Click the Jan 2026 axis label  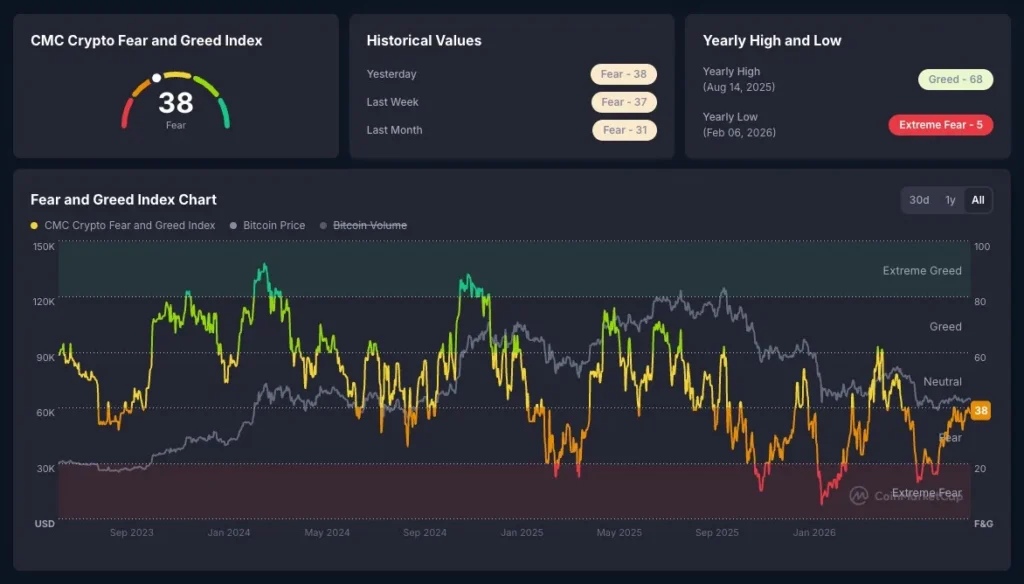tap(814, 532)
